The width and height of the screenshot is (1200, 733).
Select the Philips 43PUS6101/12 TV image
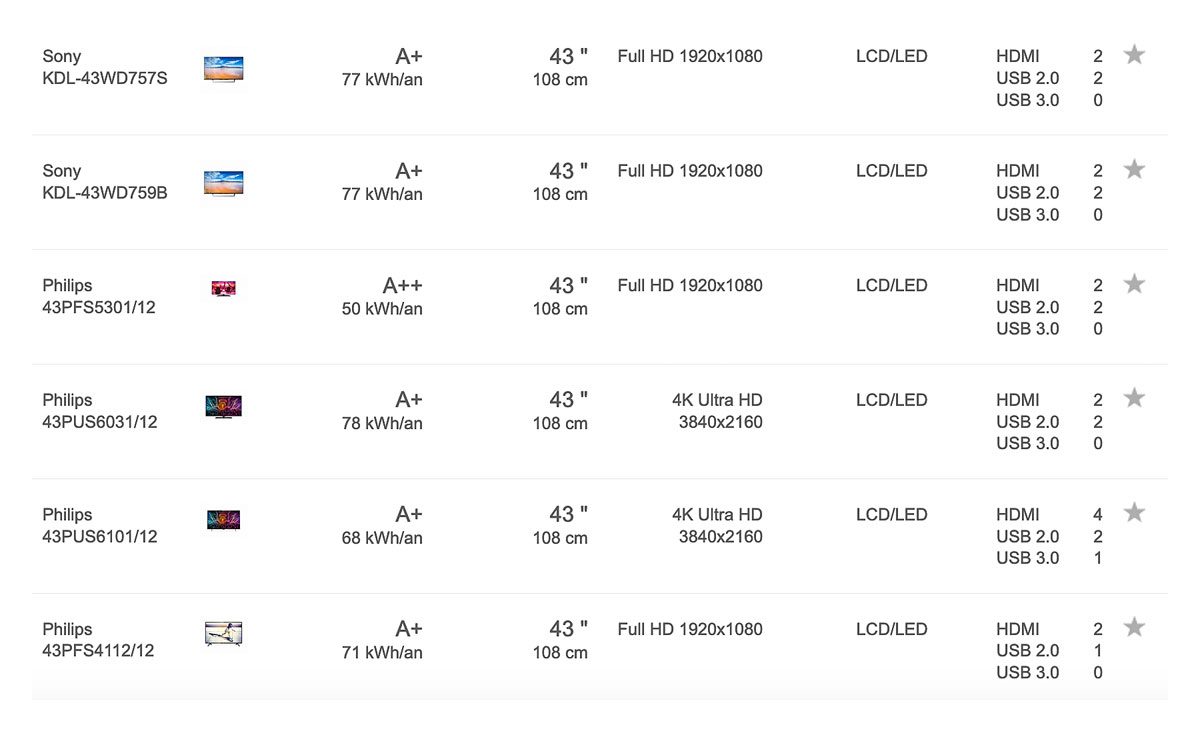point(224,520)
